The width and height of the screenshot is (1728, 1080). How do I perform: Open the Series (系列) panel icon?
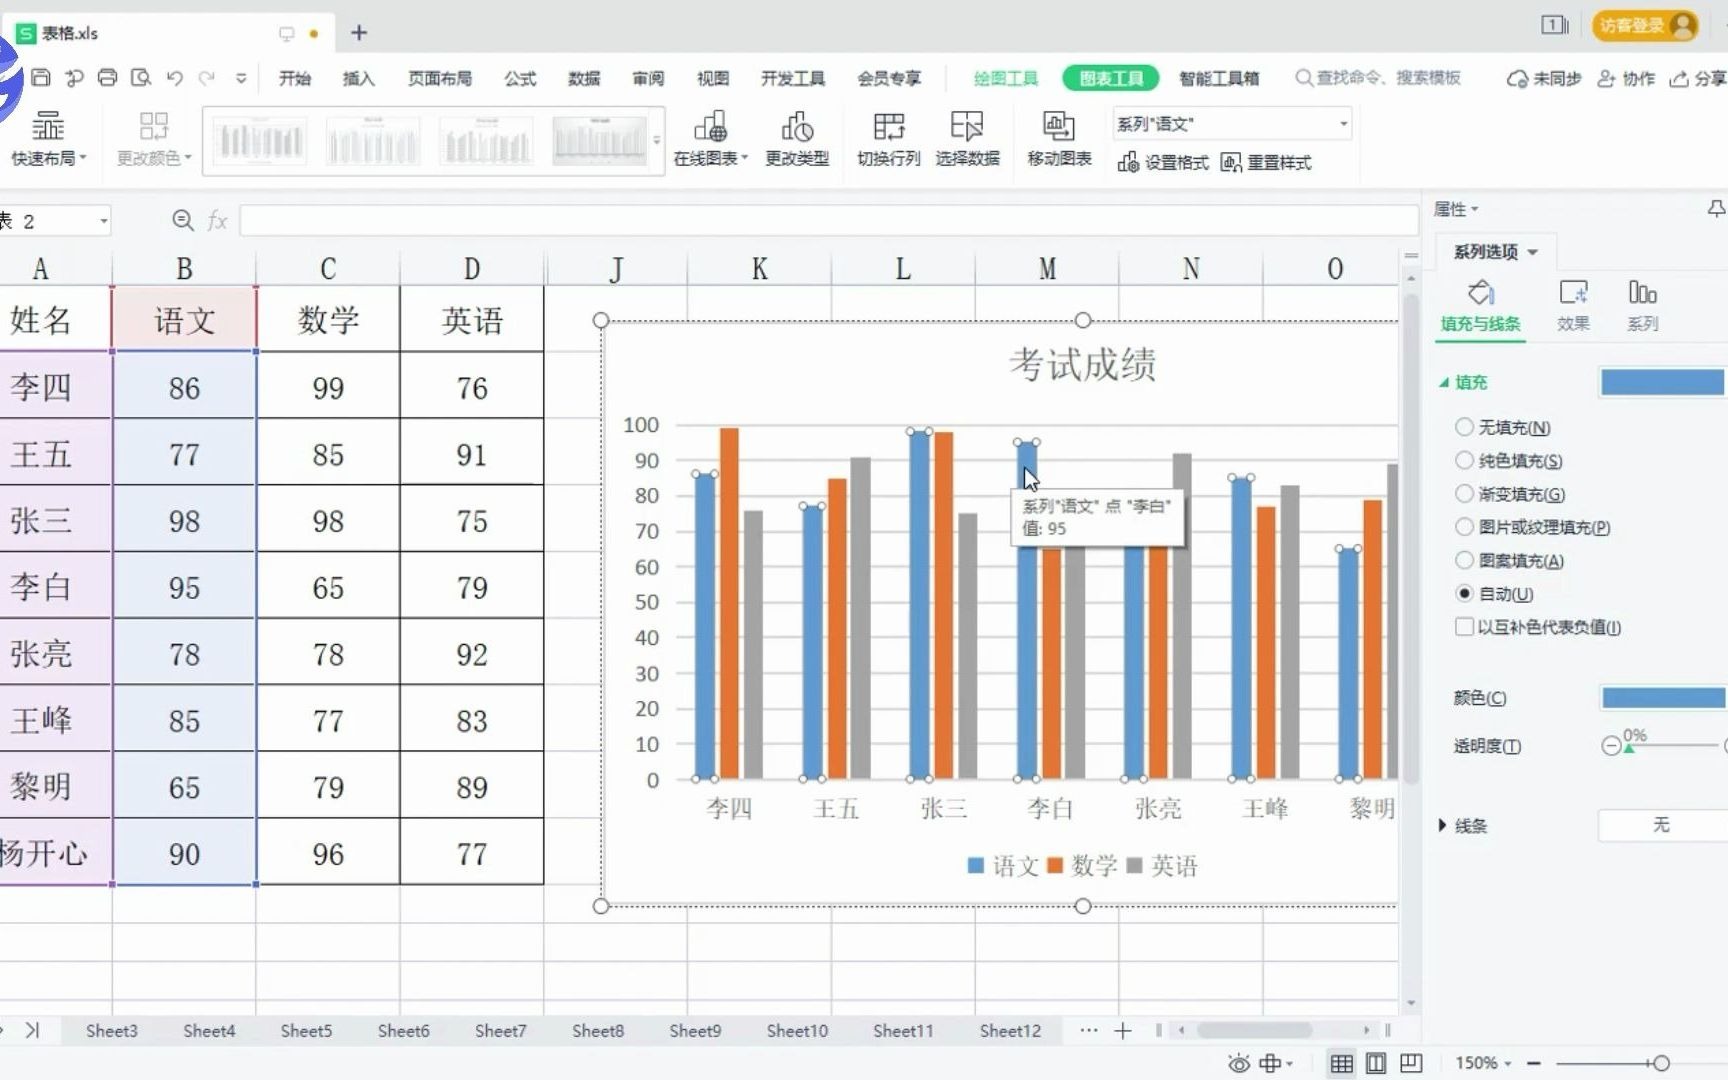pyautogui.click(x=1642, y=305)
